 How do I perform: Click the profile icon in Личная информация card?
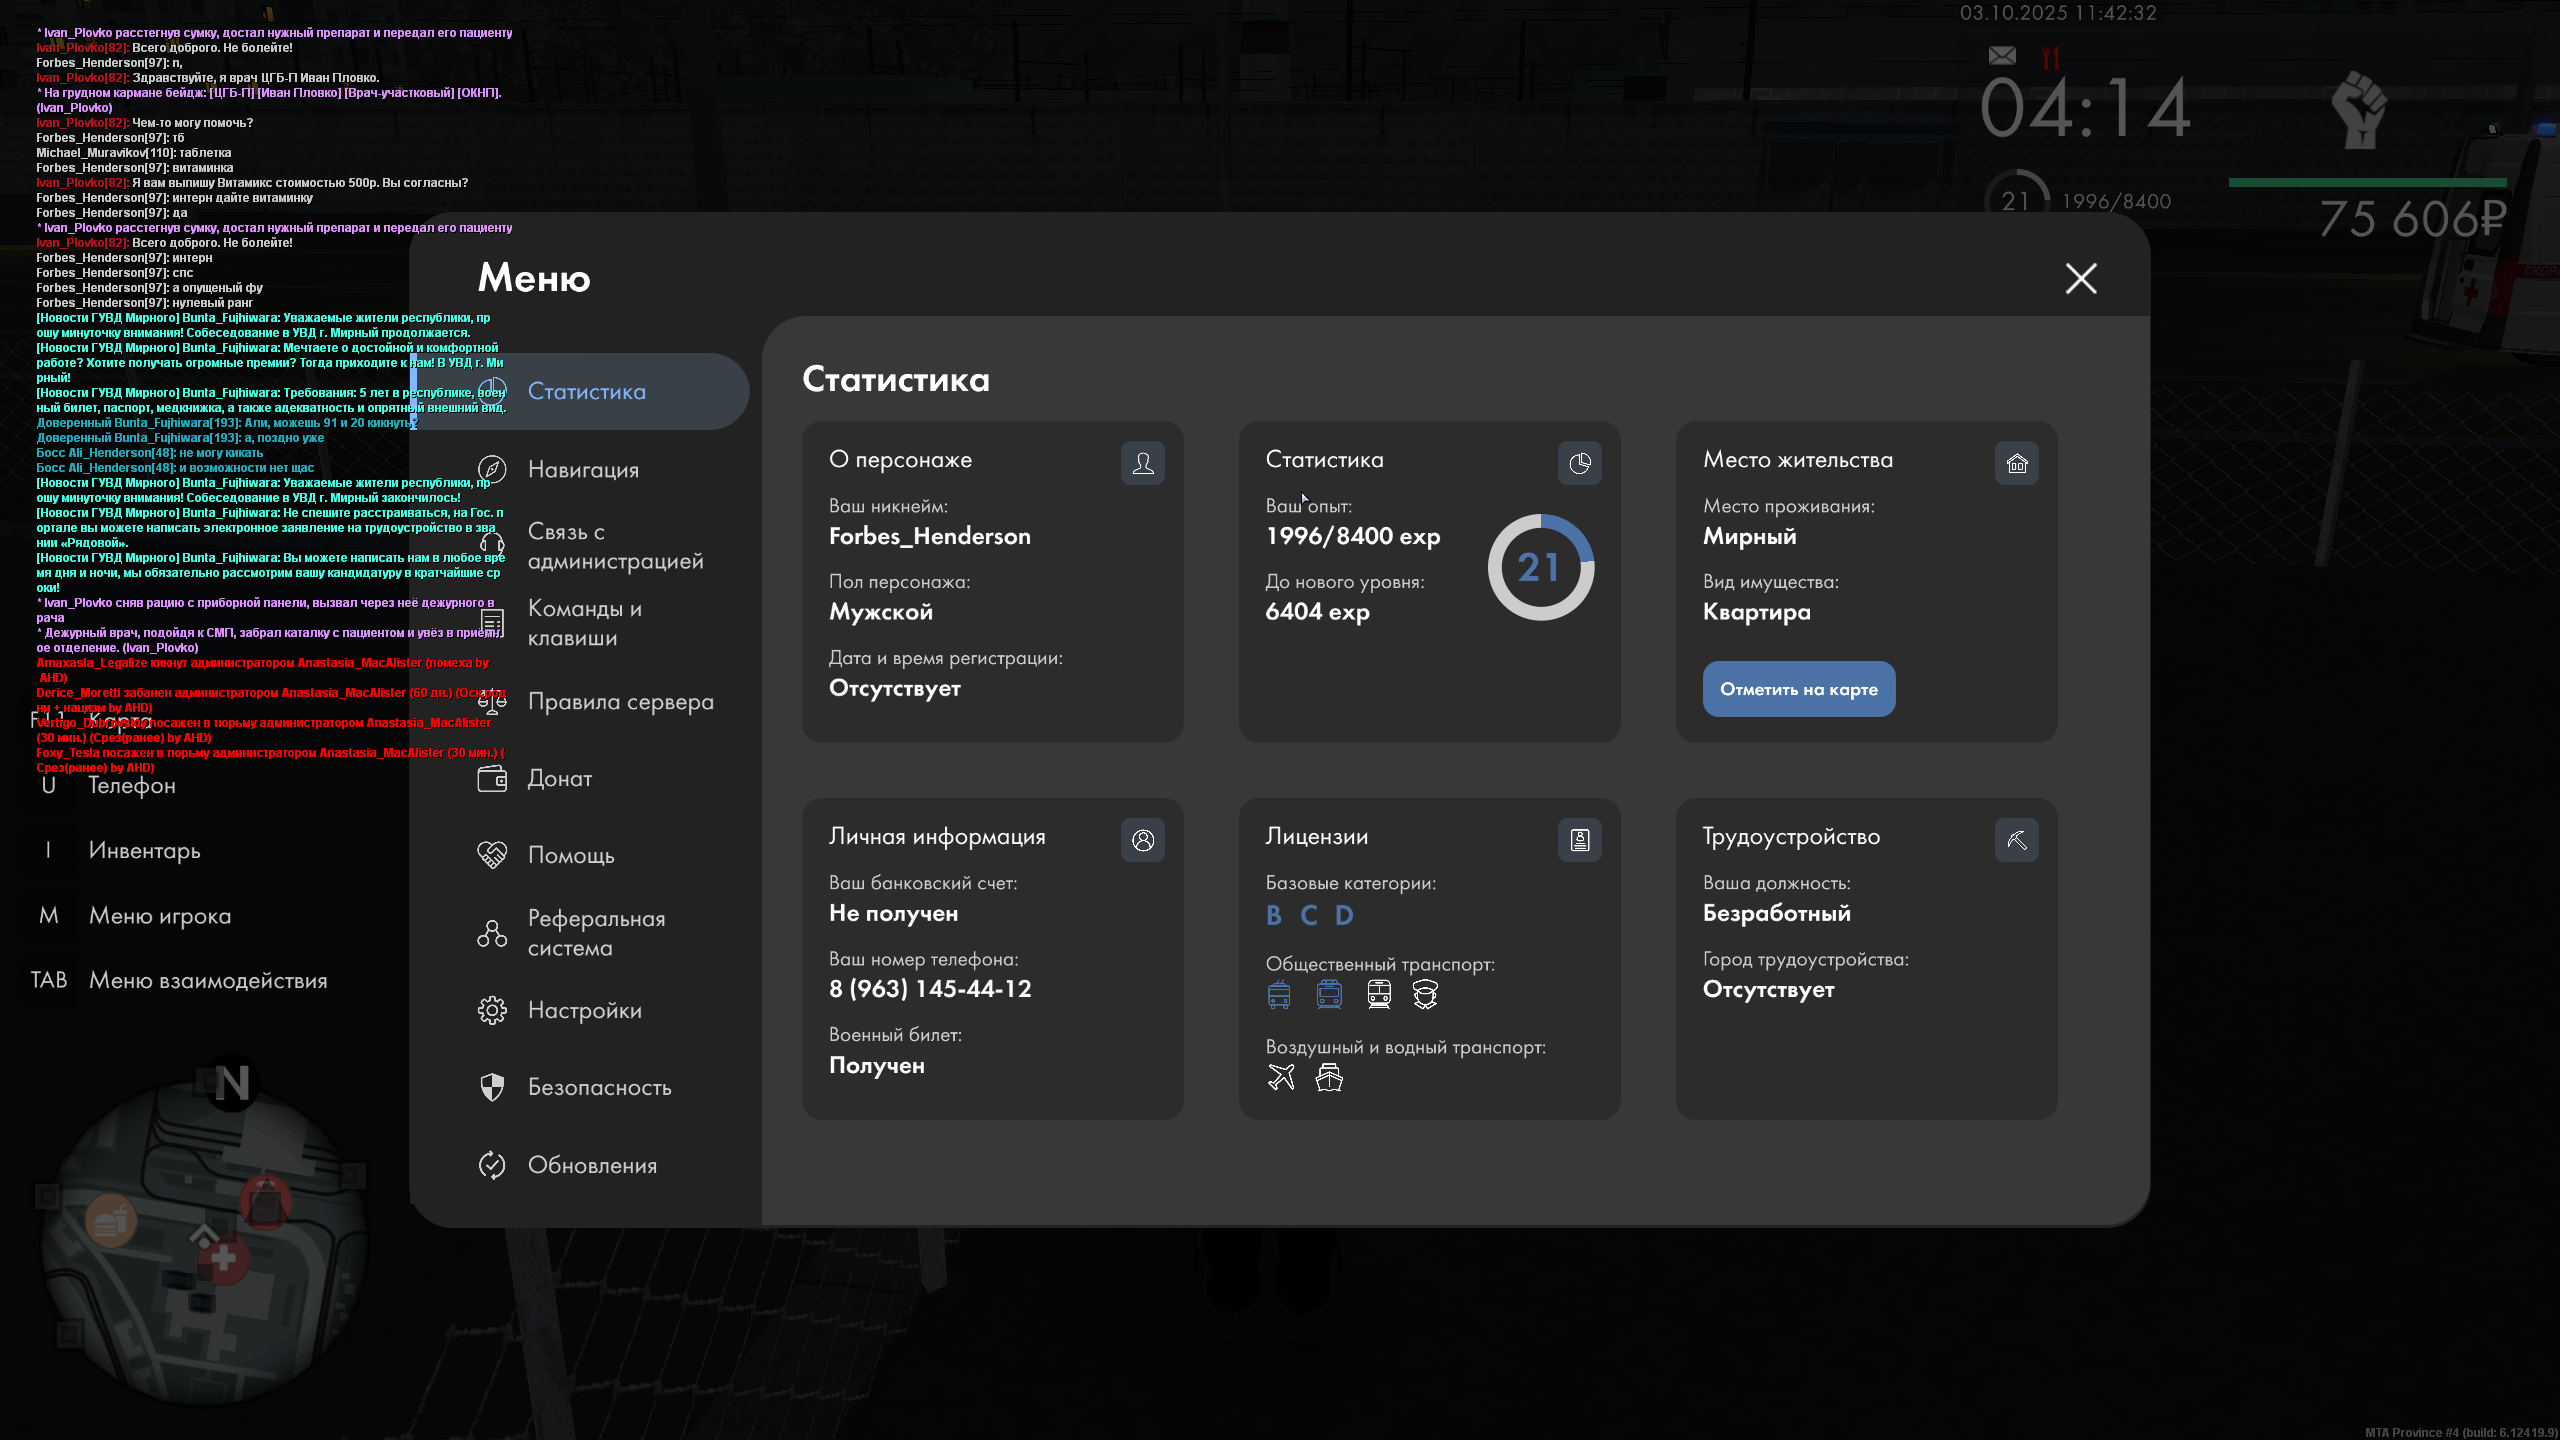pyautogui.click(x=1142, y=840)
